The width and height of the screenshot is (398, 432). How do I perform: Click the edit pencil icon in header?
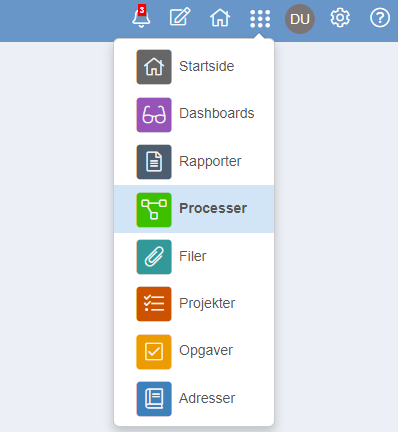pyautogui.click(x=180, y=17)
